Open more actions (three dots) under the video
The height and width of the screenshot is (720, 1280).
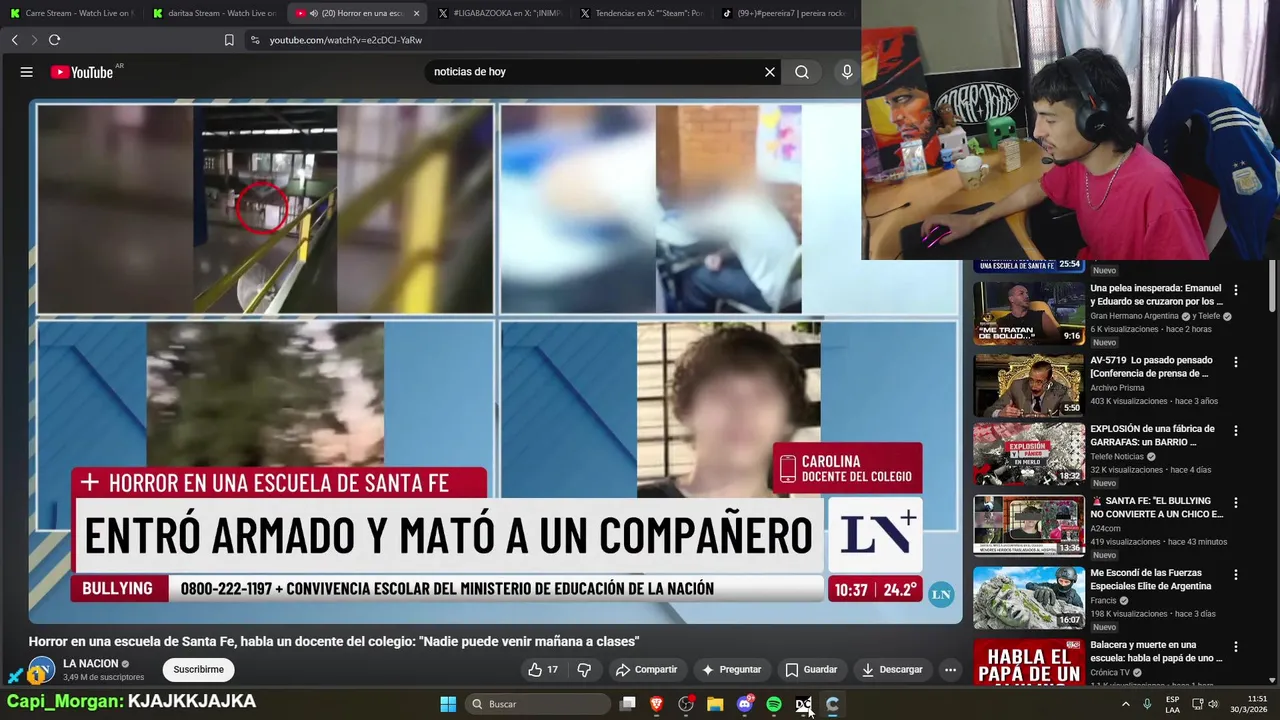[950, 669]
